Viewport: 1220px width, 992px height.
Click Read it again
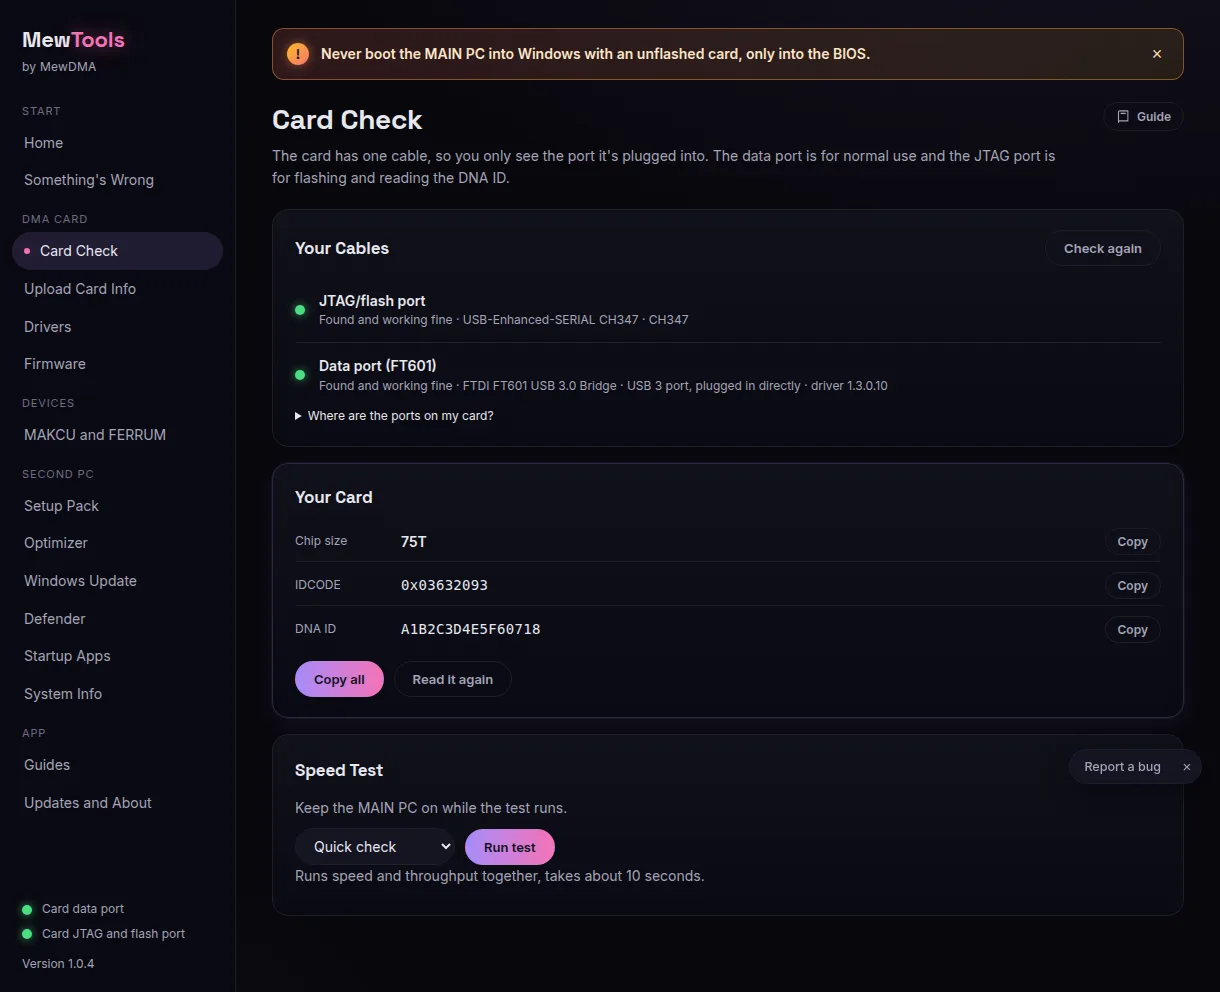click(453, 680)
